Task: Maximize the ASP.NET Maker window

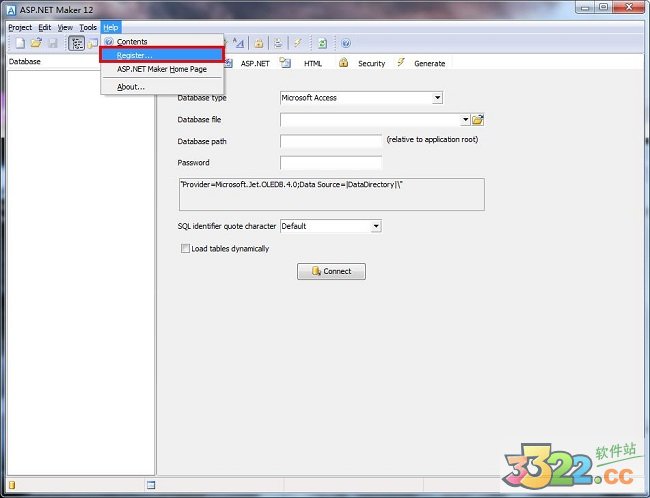Action: [x=604, y=7]
